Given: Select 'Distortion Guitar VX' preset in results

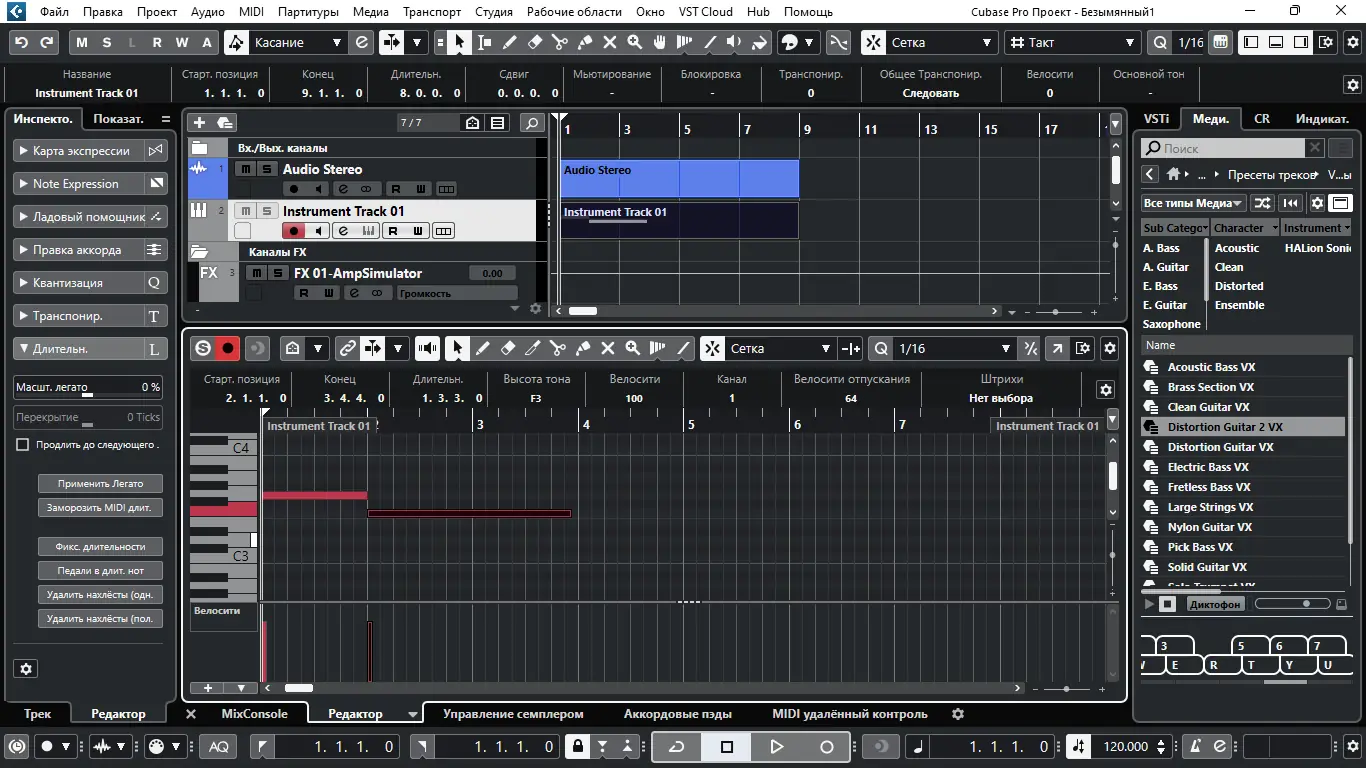Looking at the screenshot, I should tap(1243, 447).
